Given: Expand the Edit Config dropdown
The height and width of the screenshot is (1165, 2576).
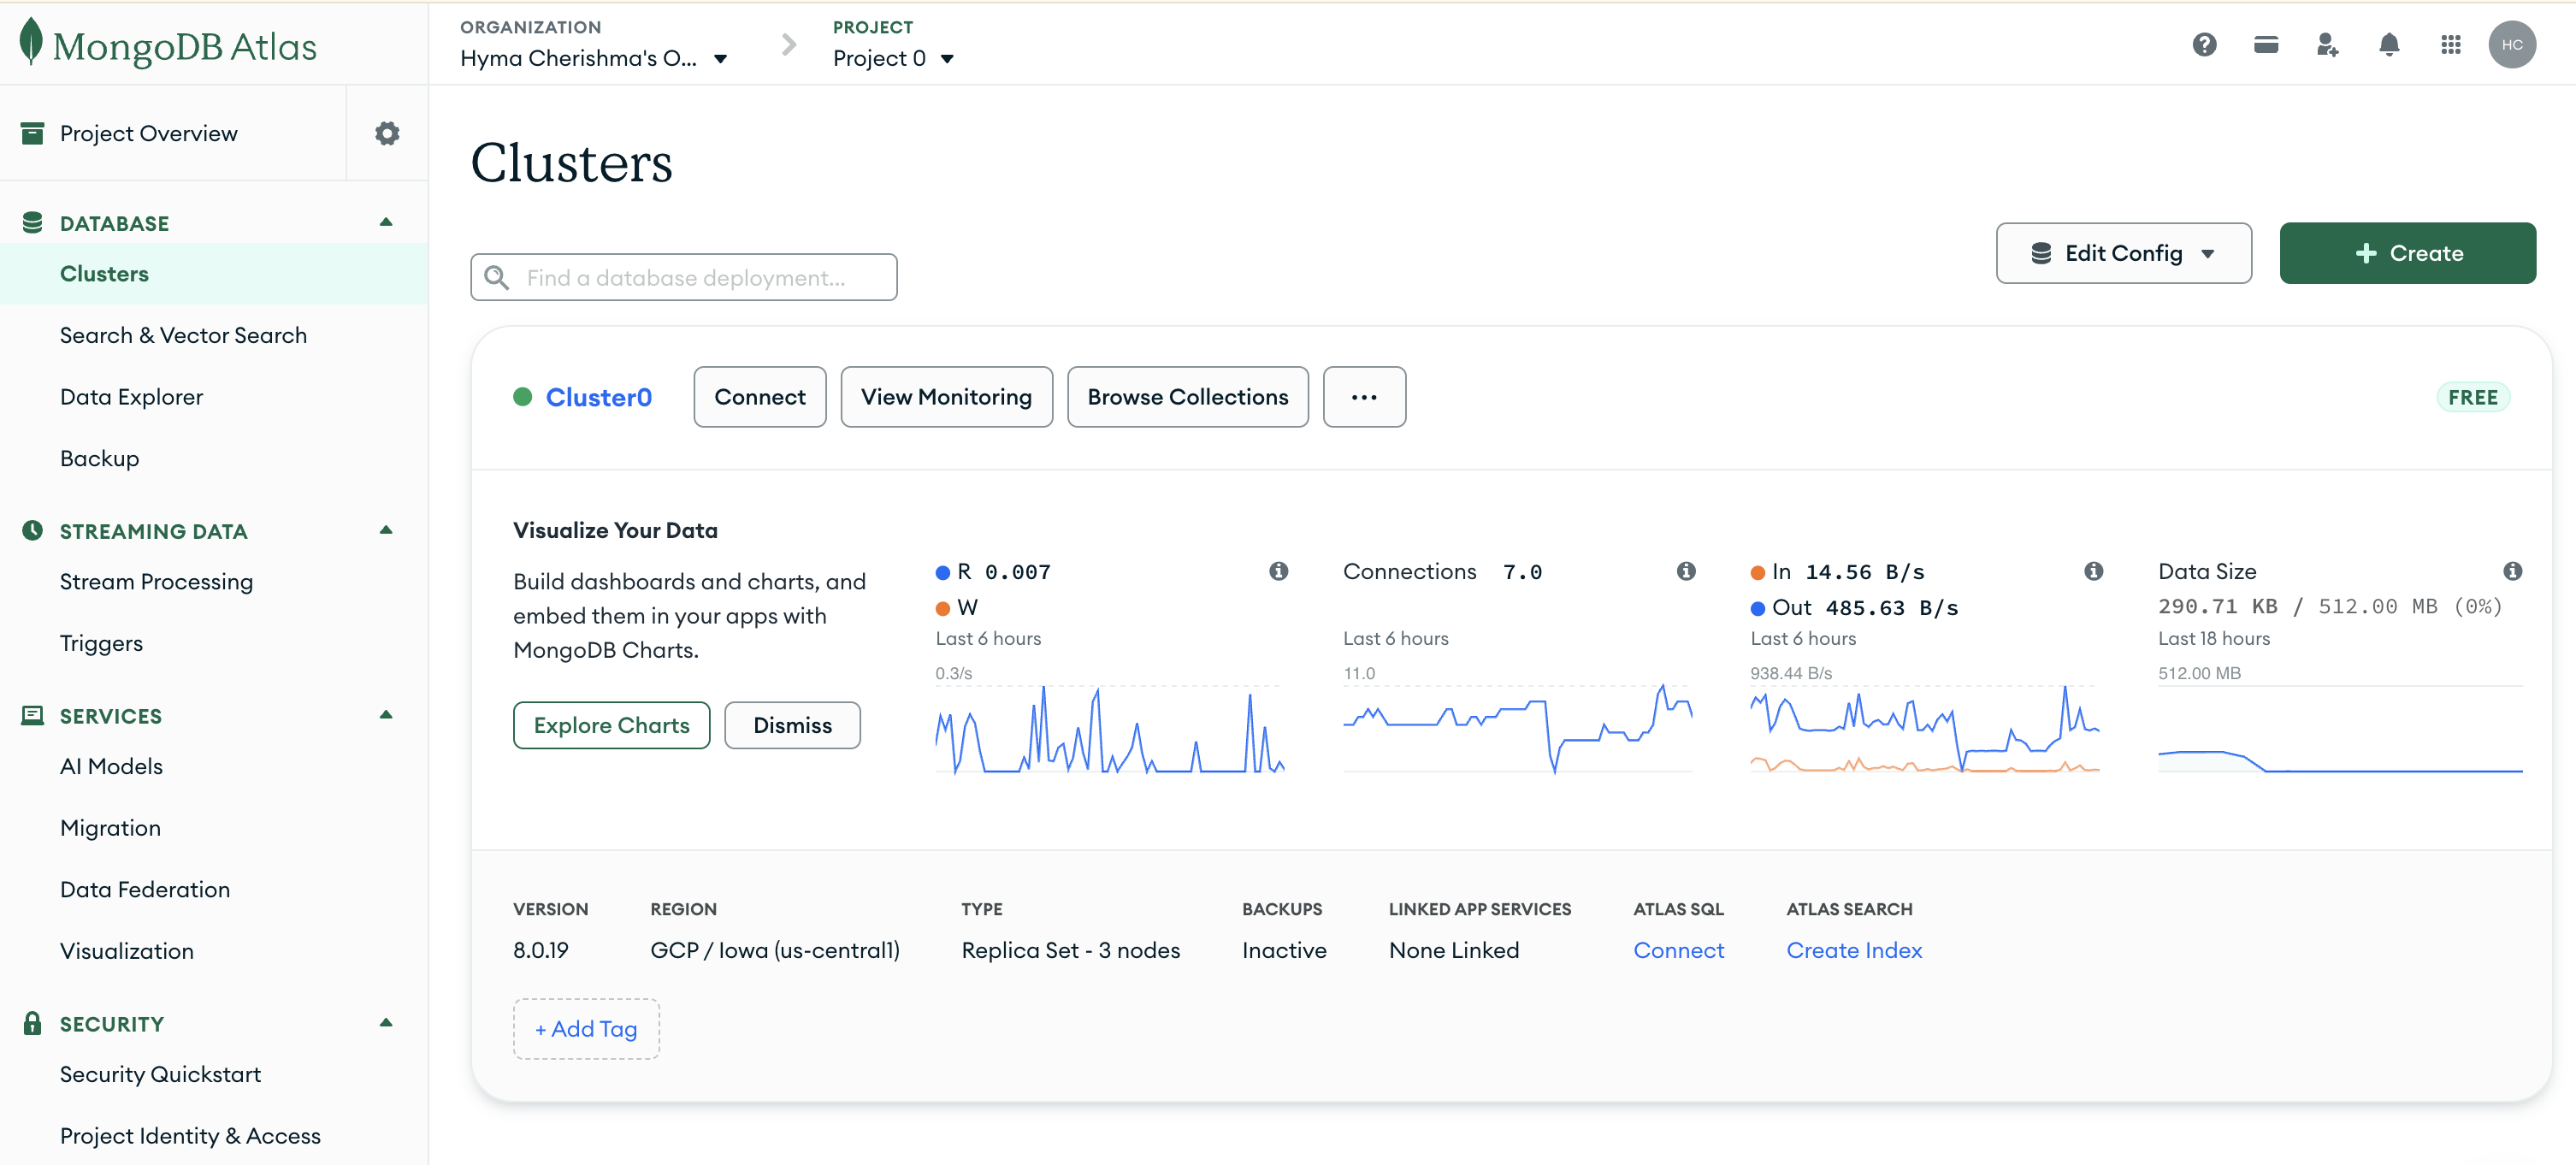Looking at the screenshot, I should (x=2123, y=253).
